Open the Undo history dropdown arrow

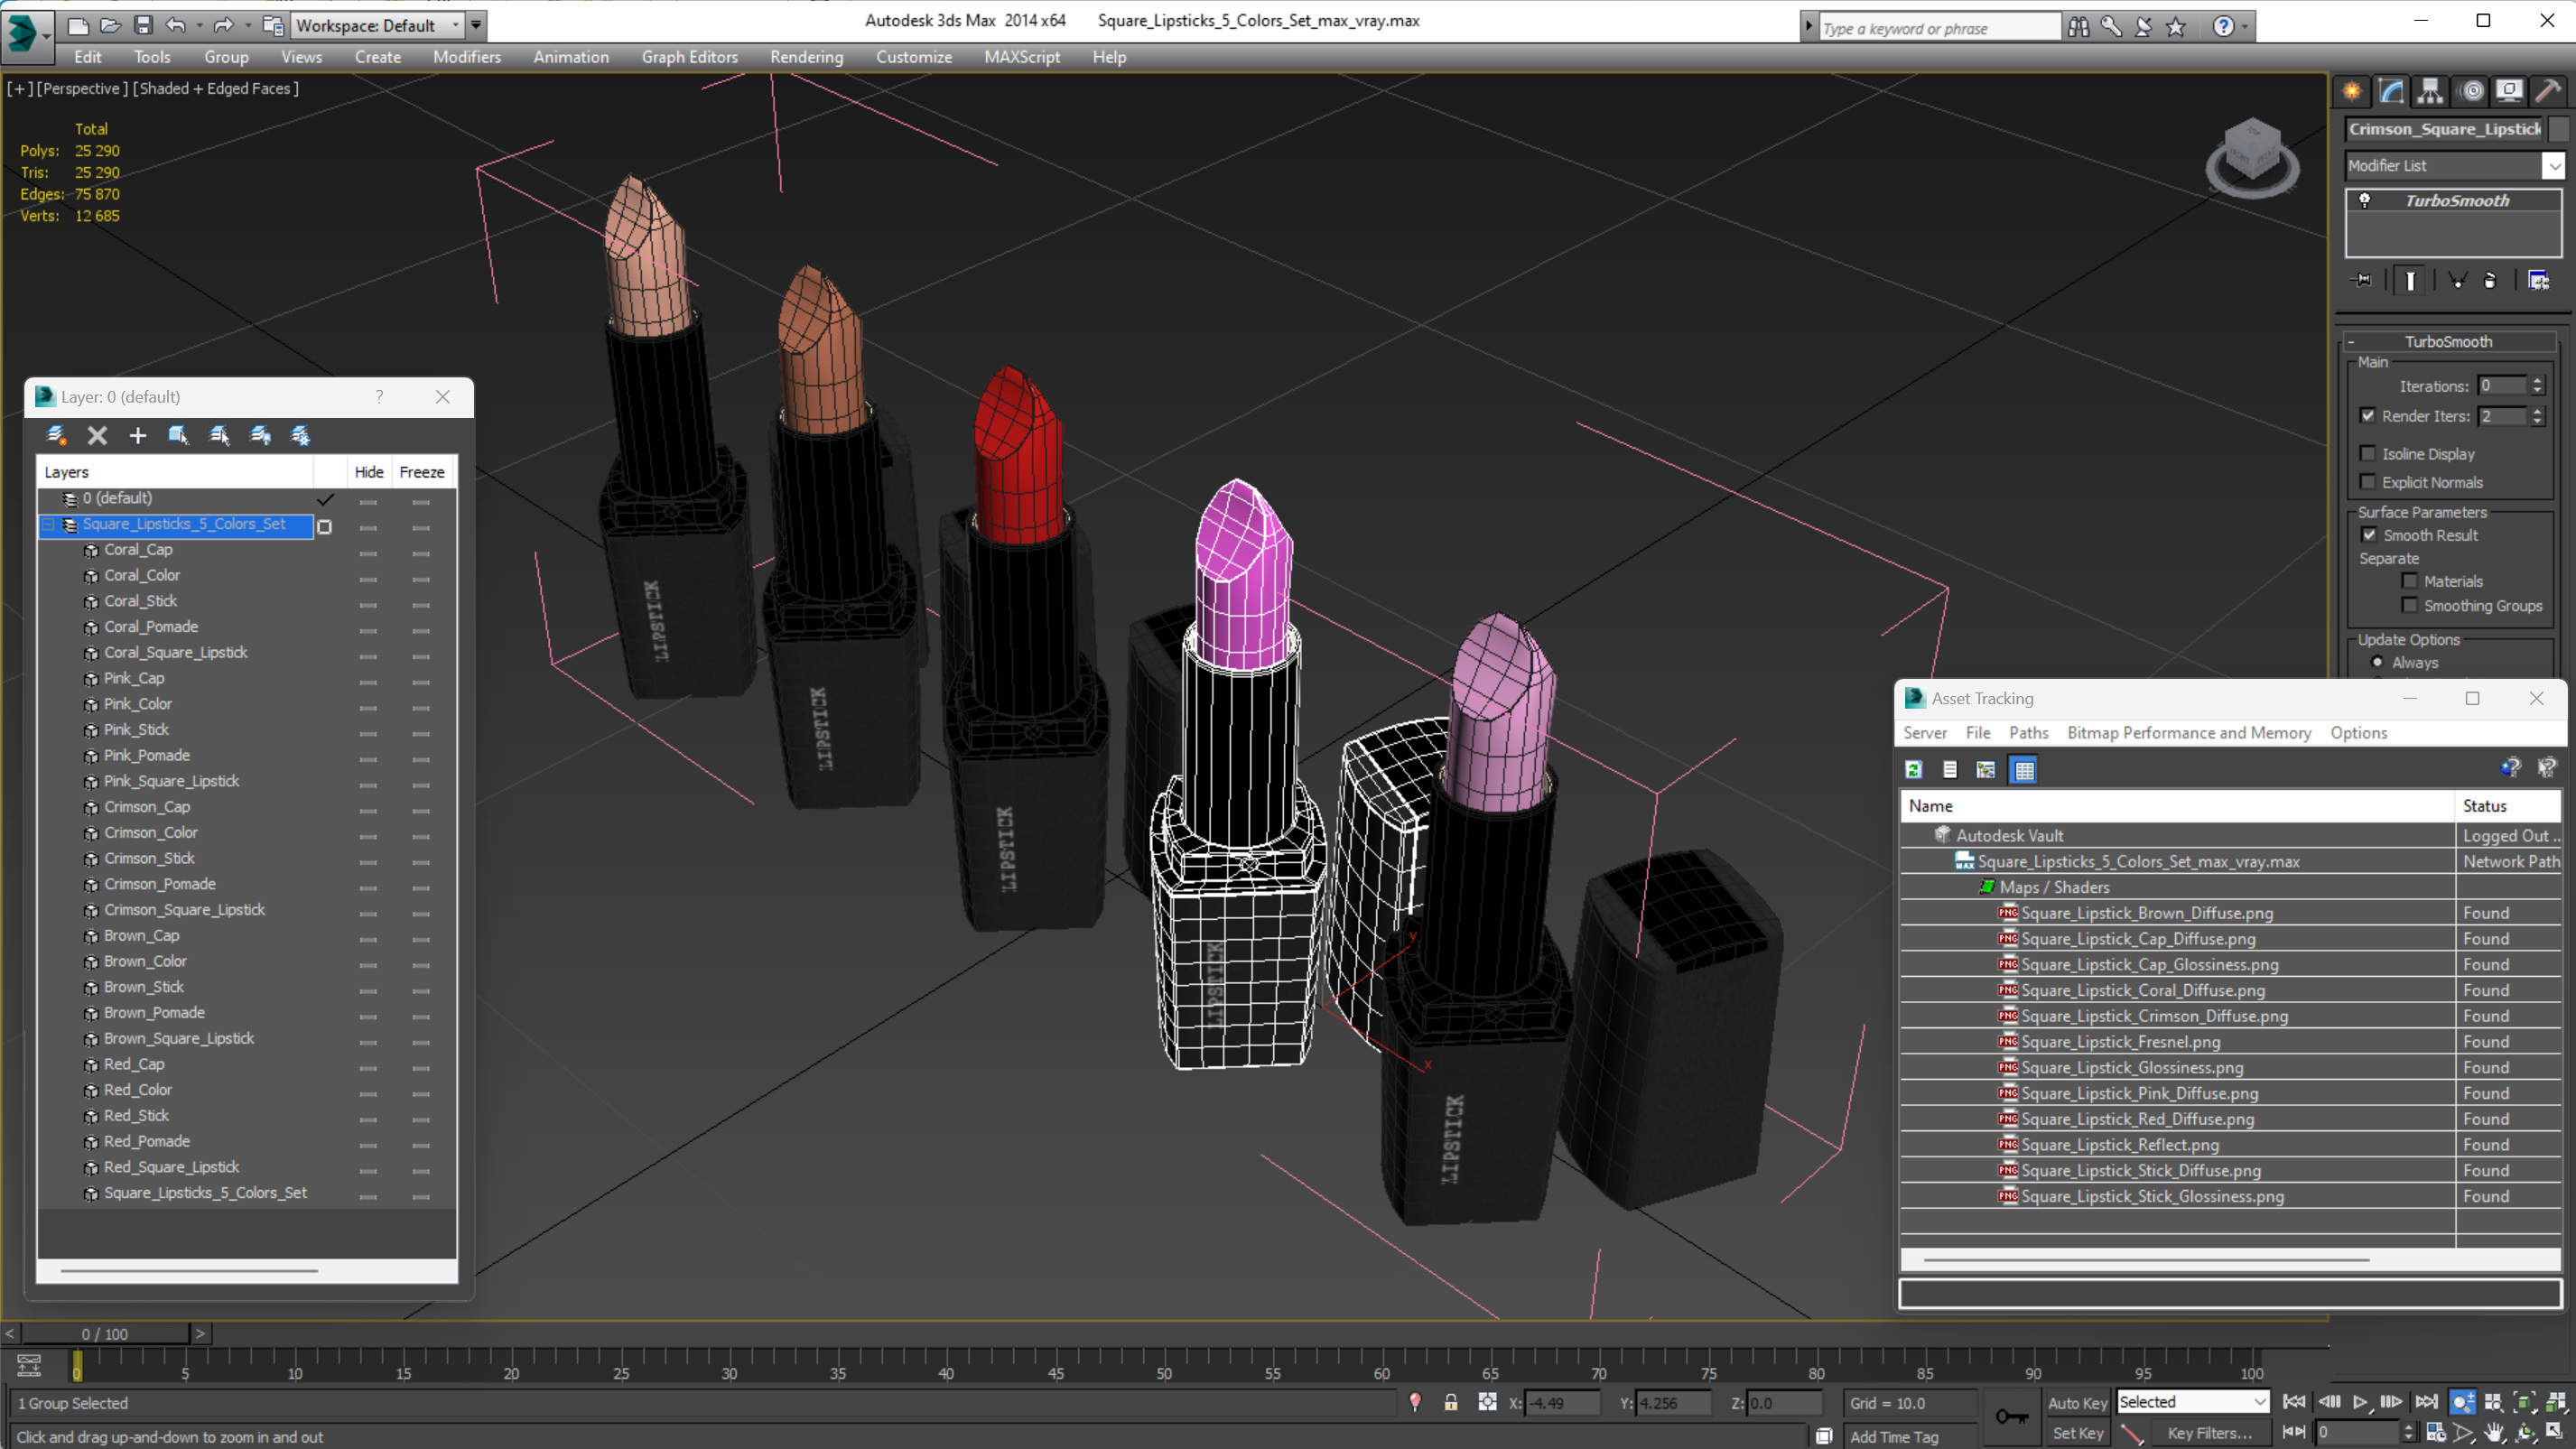coord(199,25)
